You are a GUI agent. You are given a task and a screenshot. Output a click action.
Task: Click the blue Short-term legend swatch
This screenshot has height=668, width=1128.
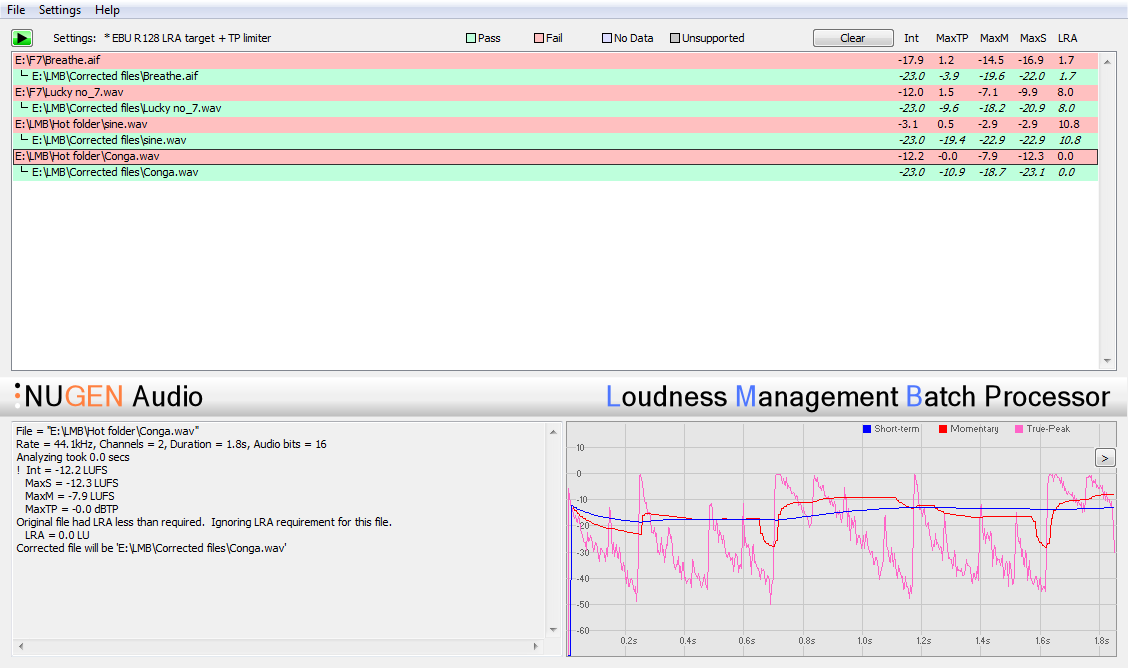click(x=867, y=429)
